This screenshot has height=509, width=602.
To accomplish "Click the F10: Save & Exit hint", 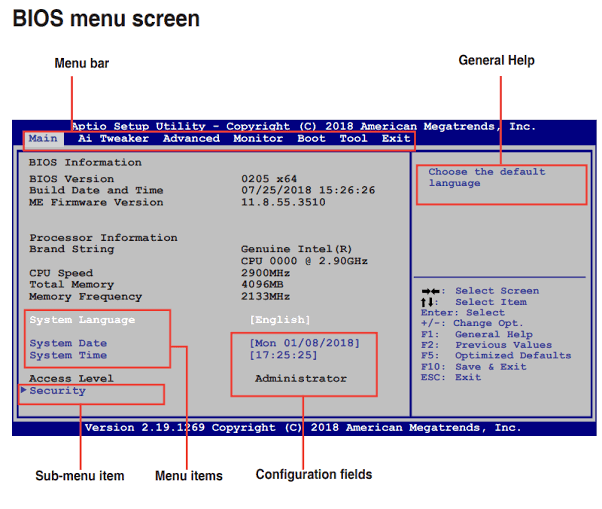I will pos(473,367).
